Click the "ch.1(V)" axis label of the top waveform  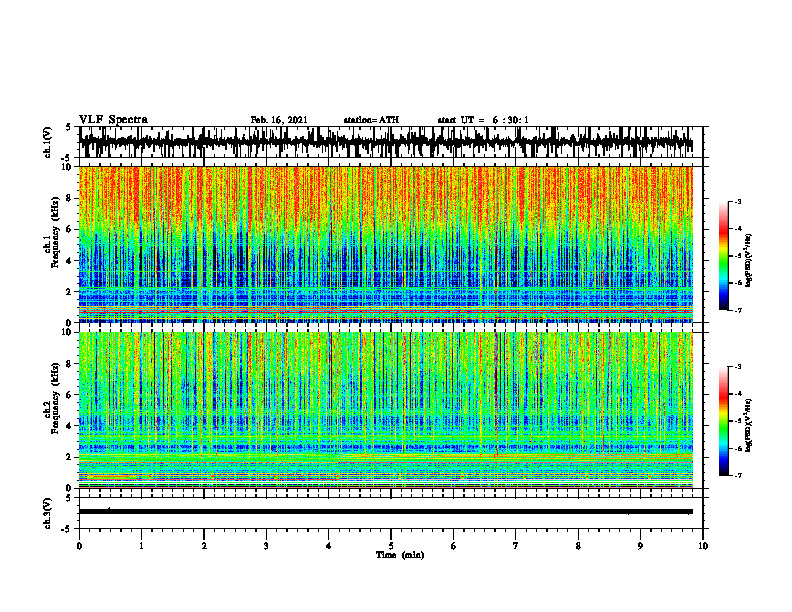tap(48, 142)
